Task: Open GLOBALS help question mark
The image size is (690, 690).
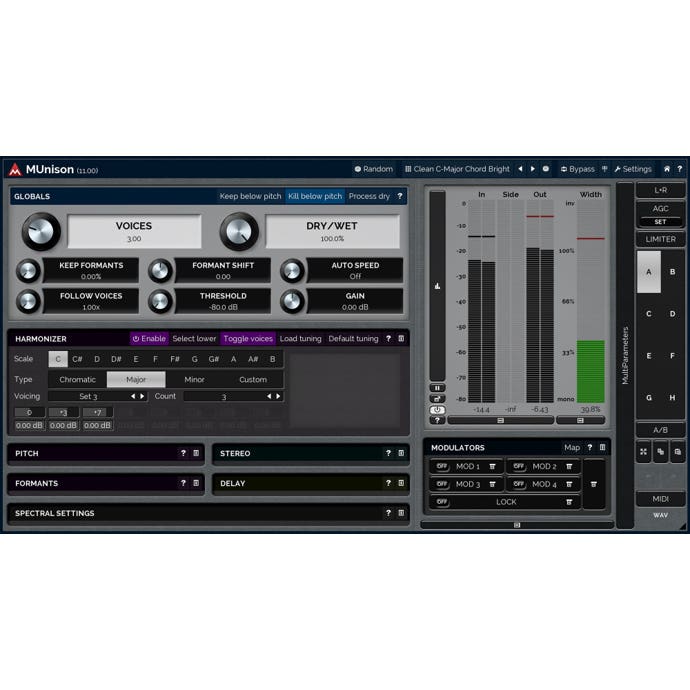Action: (400, 196)
